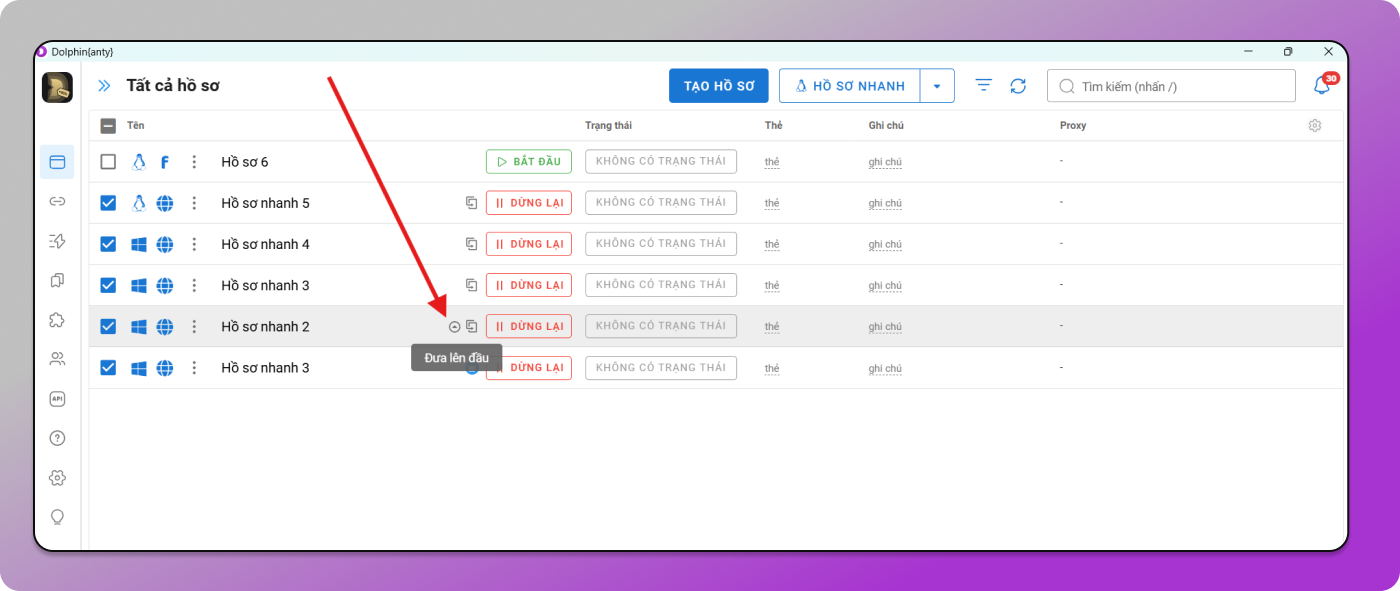Viewport: 1400px width, 591px height.
Task: Toggle the select-all checkbox in header
Action: pyautogui.click(x=109, y=126)
